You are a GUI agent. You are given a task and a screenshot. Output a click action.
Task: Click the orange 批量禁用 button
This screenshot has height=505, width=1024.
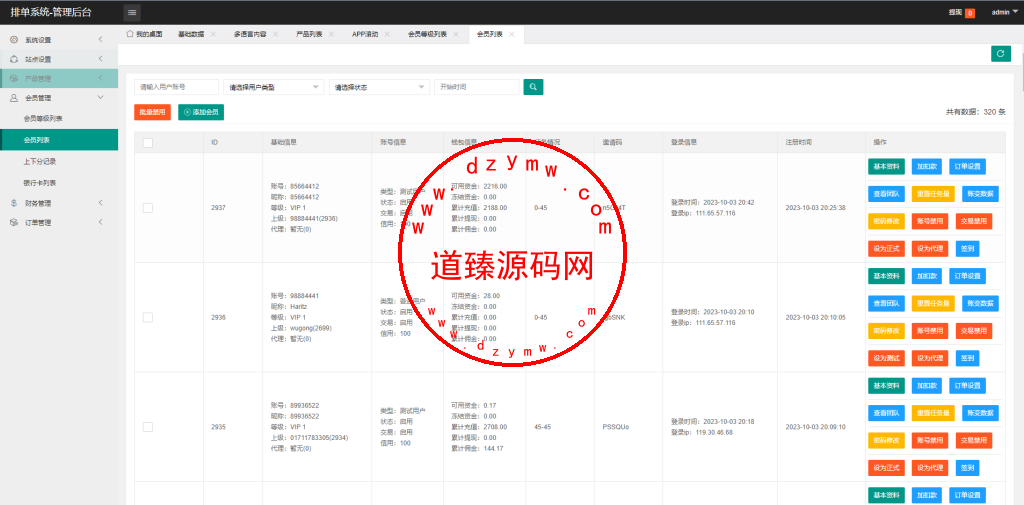click(152, 112)
